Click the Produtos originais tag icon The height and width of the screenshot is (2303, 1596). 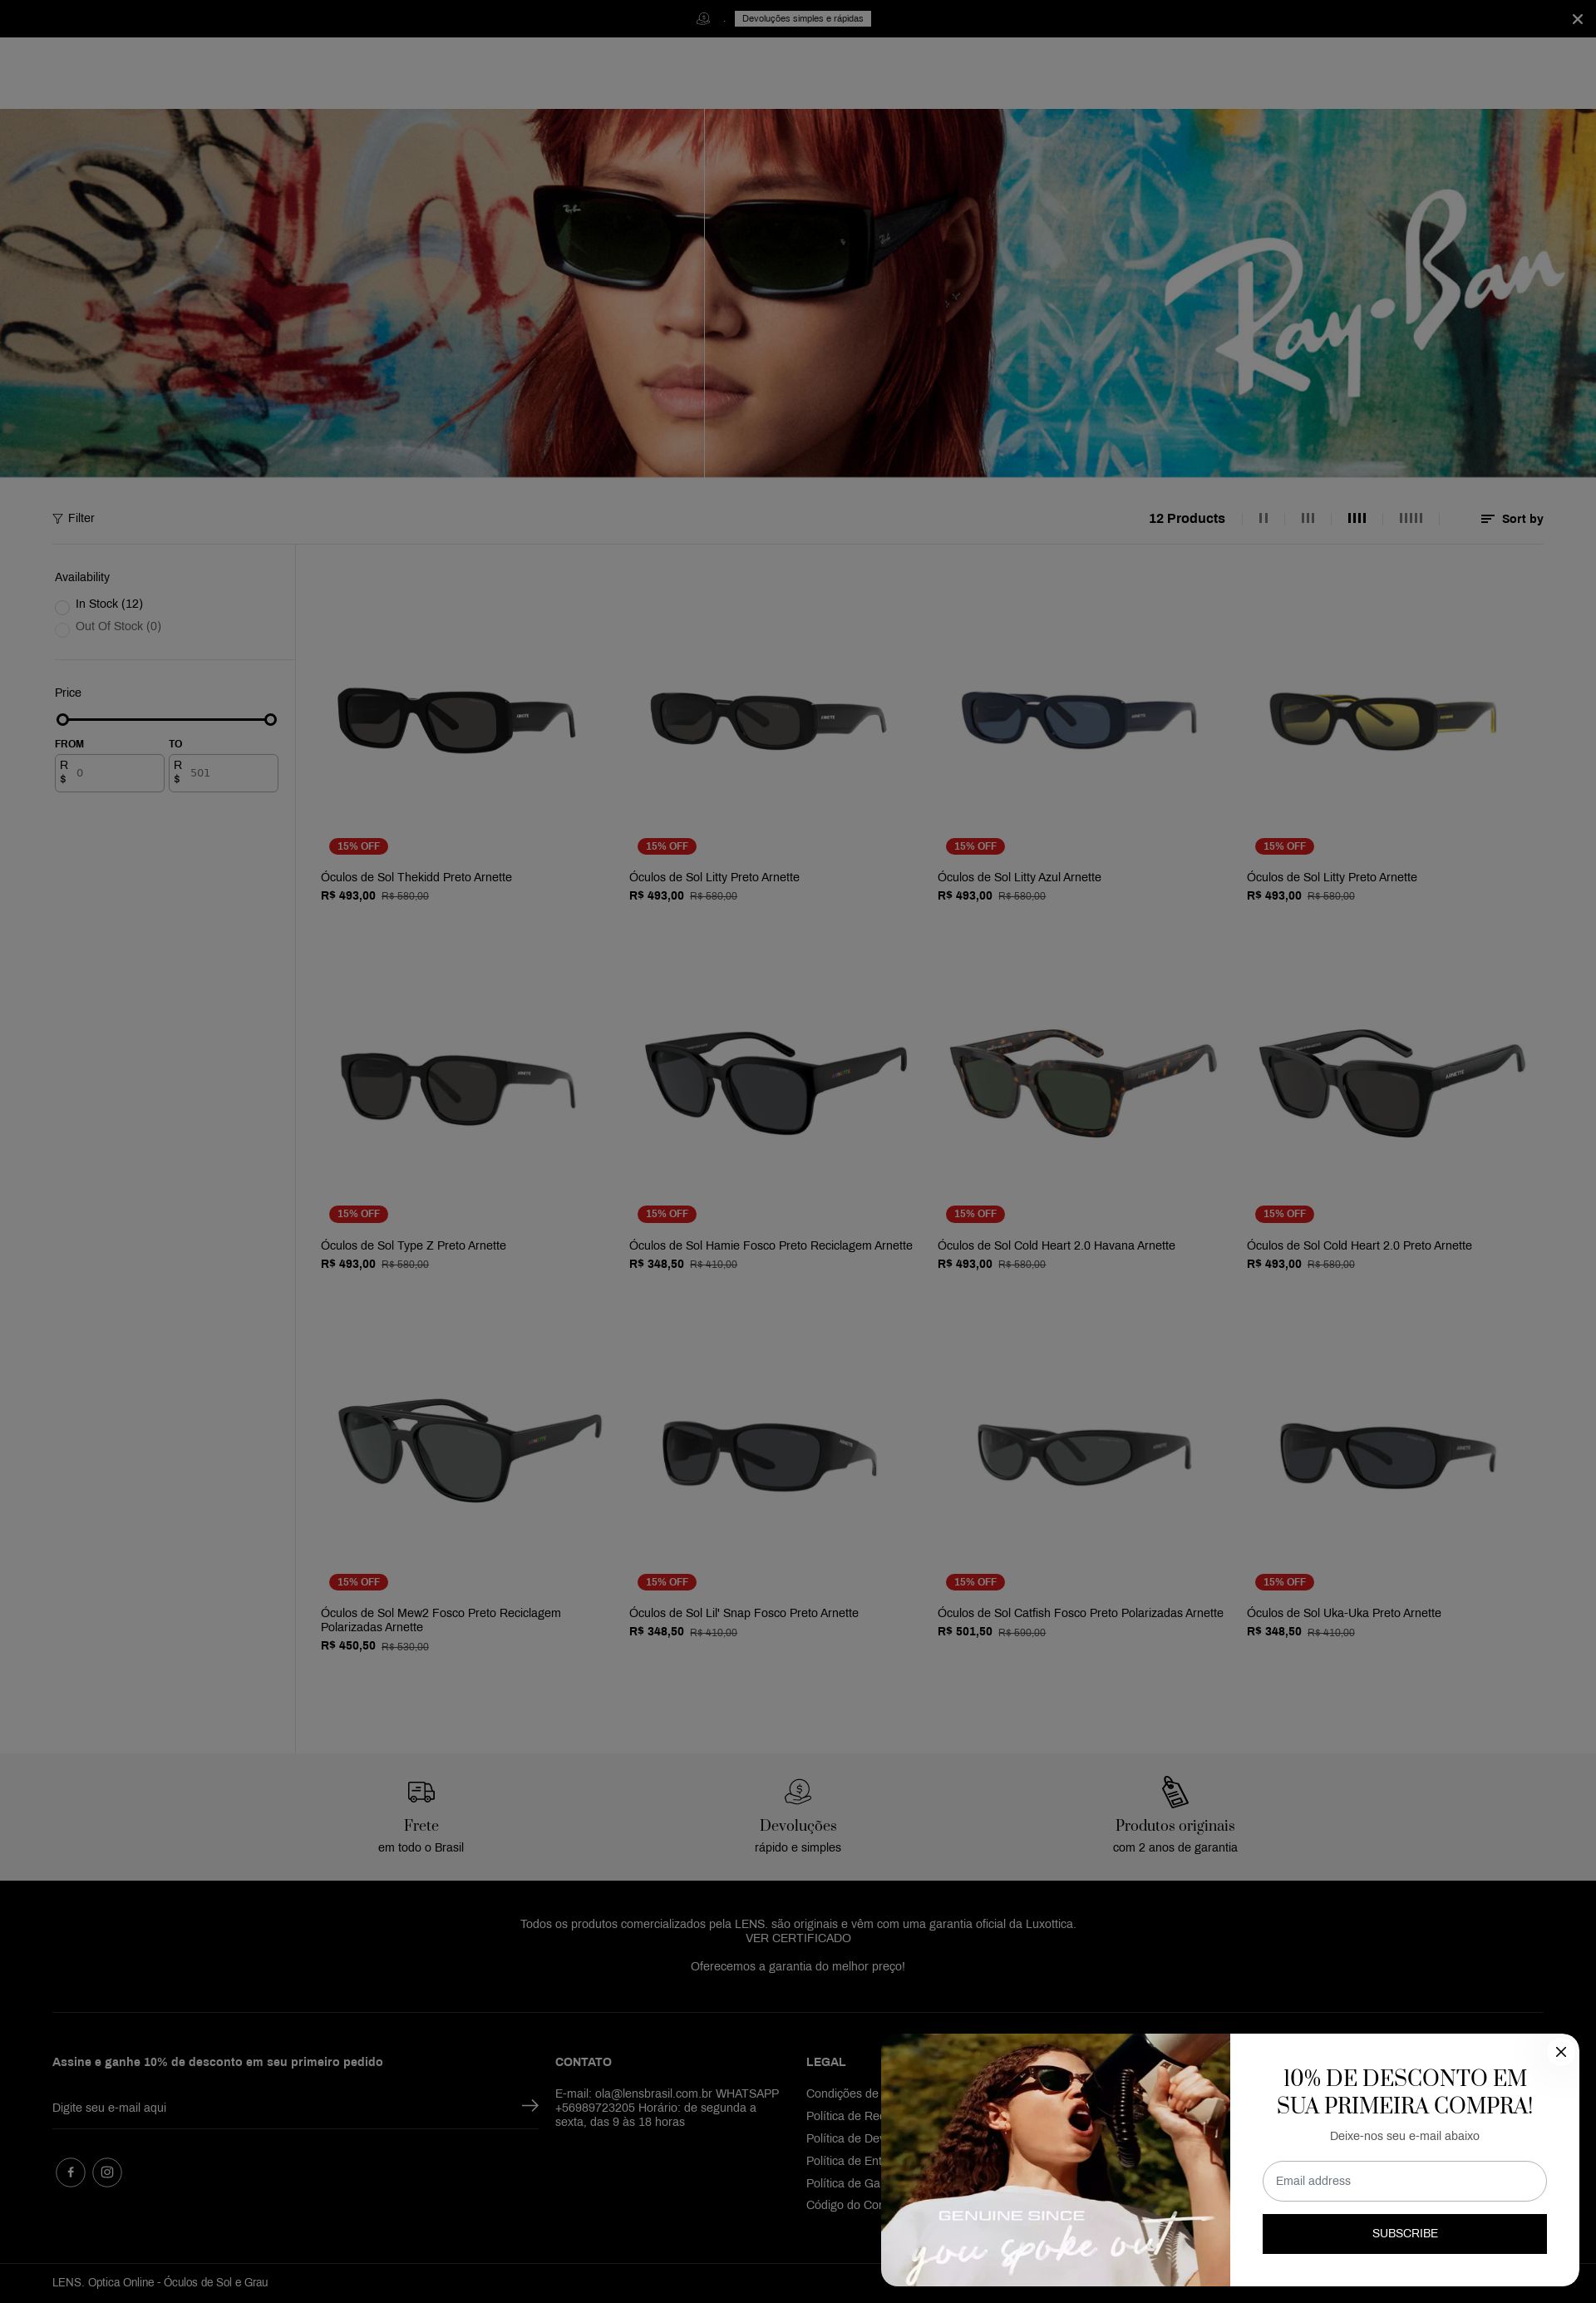click(x=1175, y=1791)
